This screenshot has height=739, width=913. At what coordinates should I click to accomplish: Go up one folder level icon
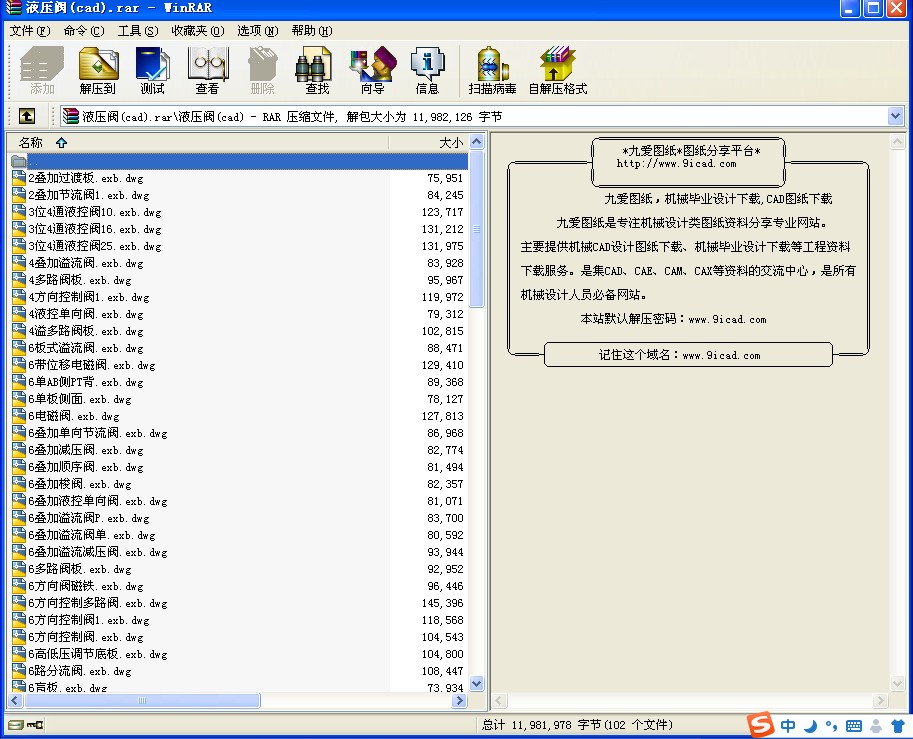27,117
